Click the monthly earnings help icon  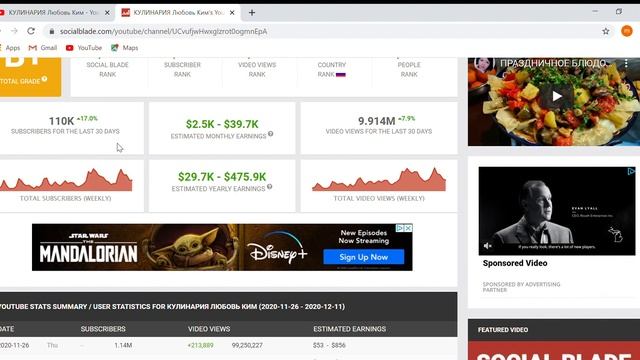pos(270,134)
